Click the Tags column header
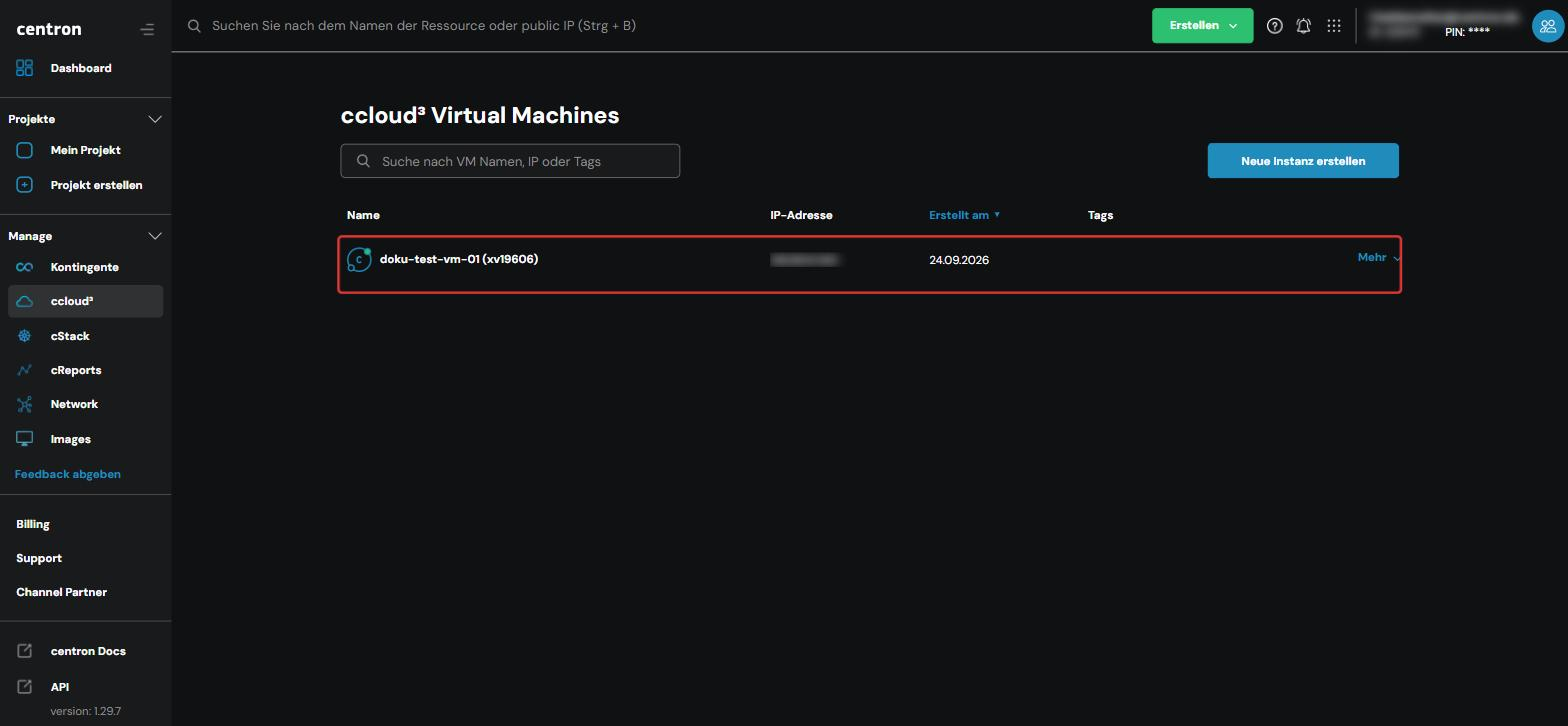 (x=1100, y=215)
